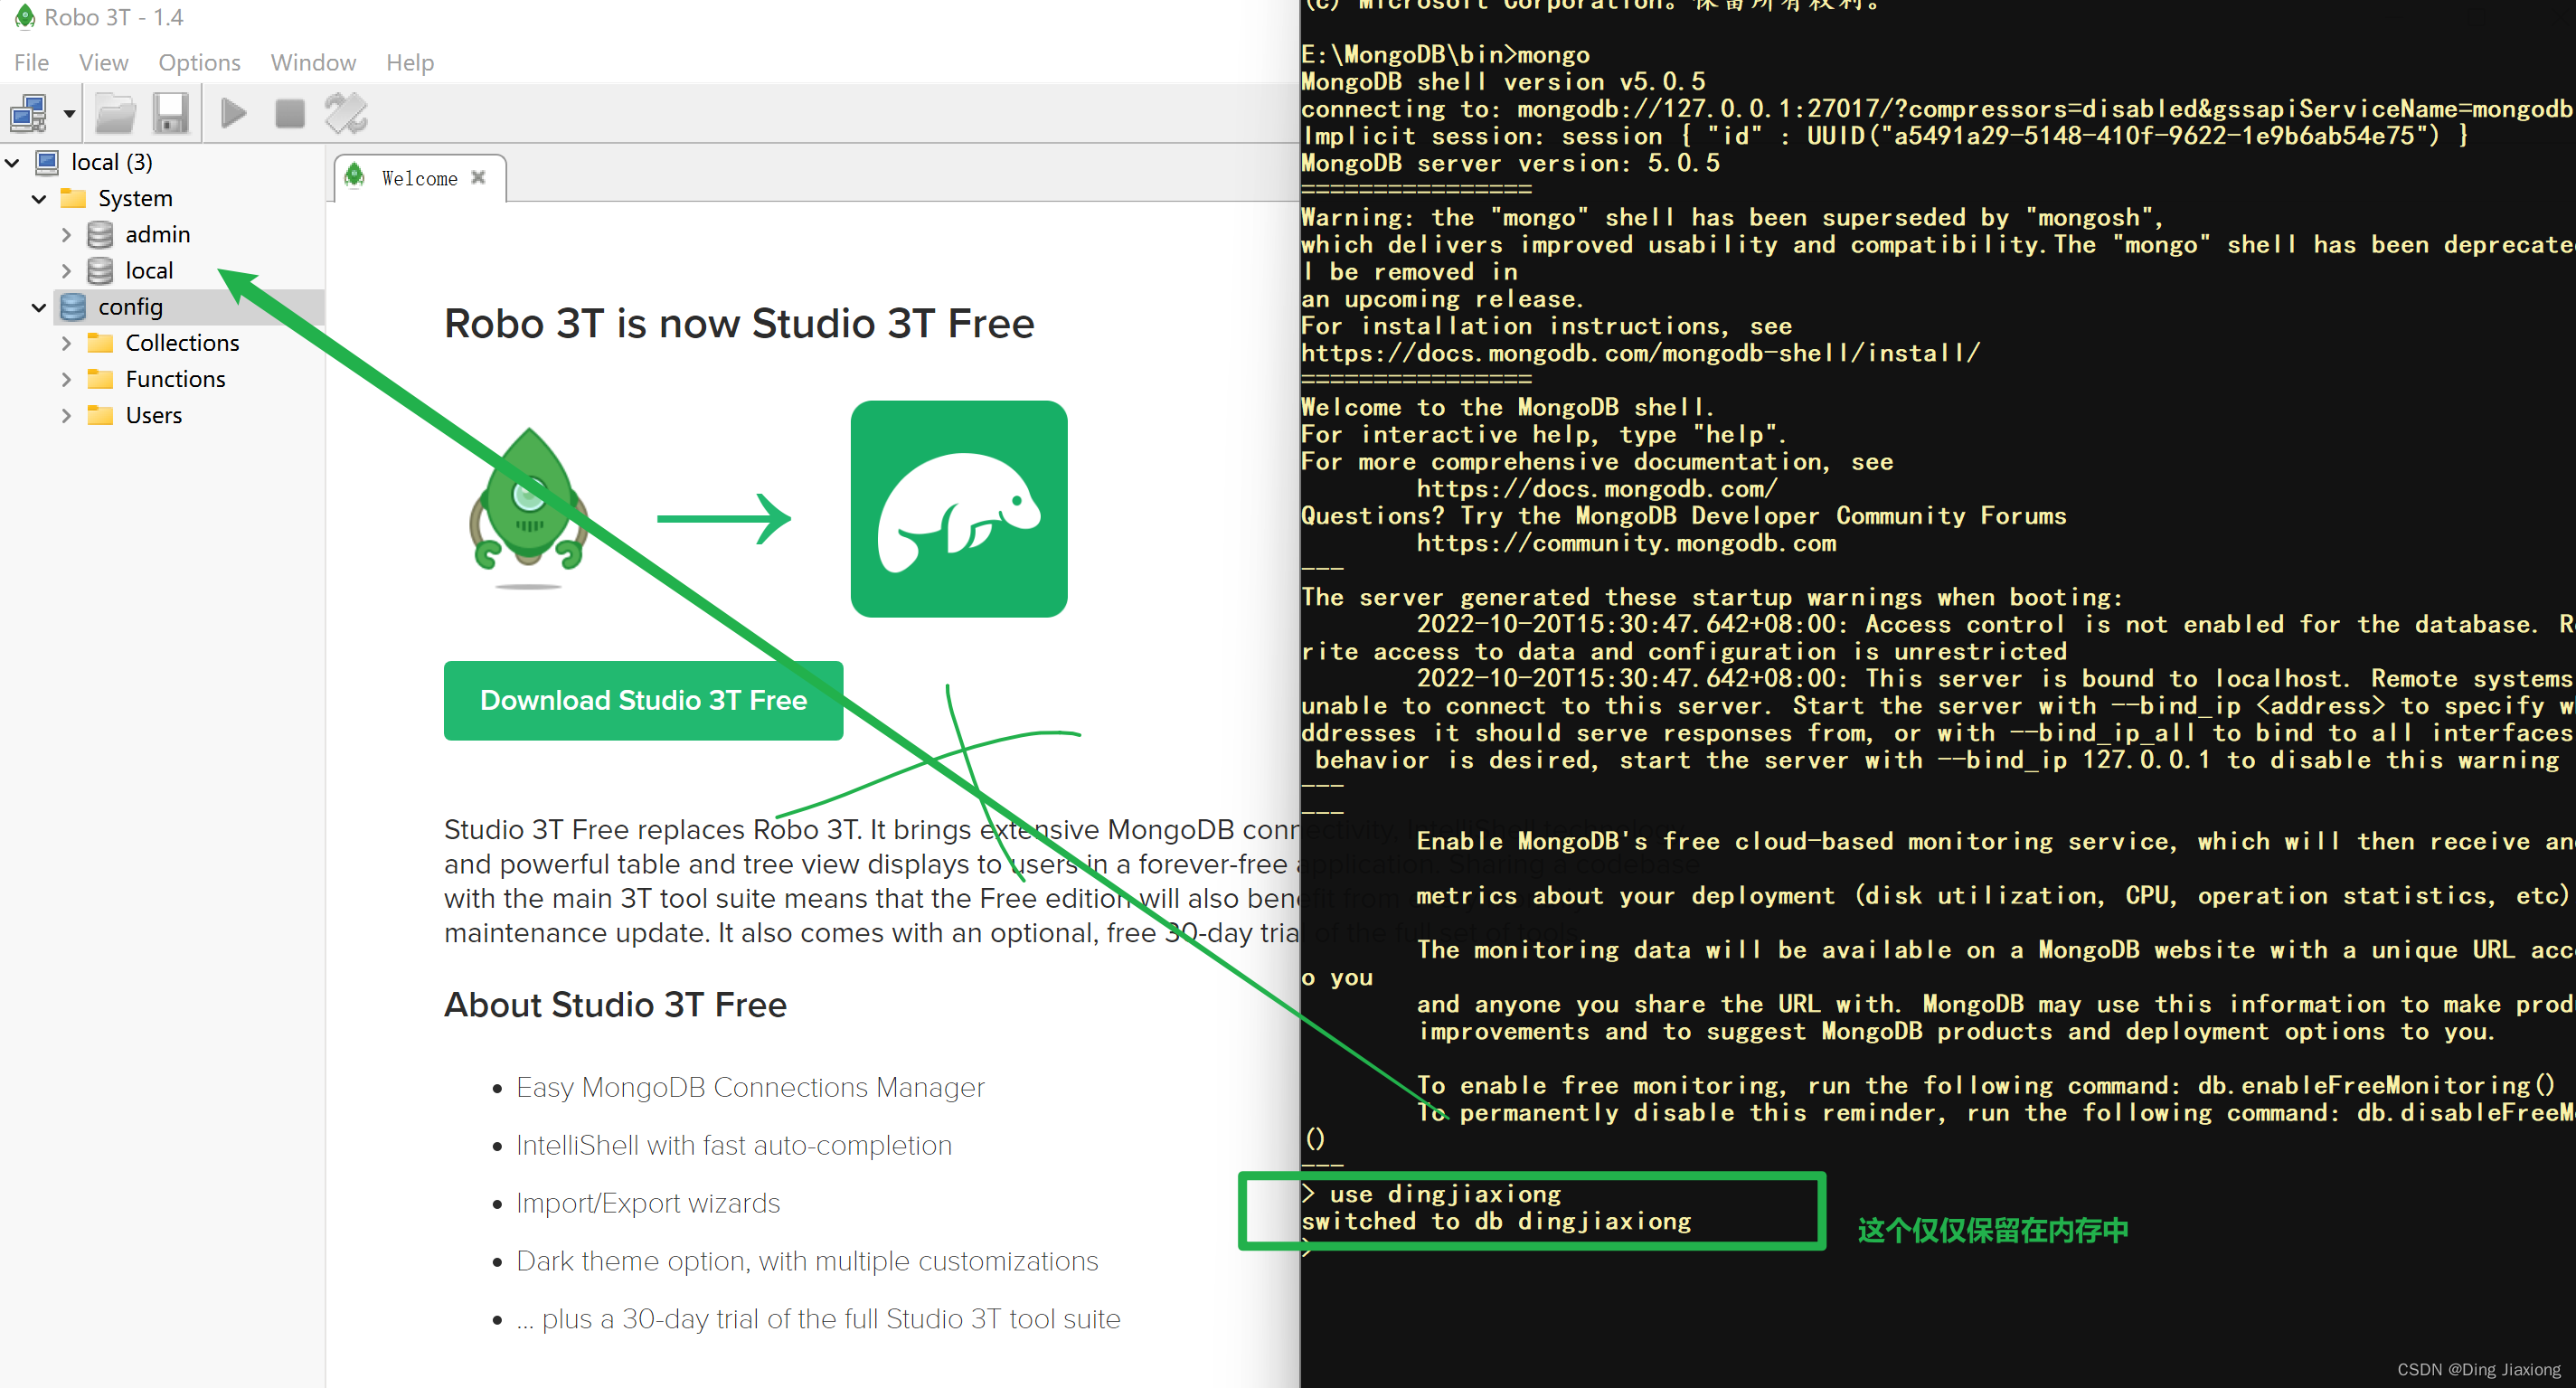Image resolution: width=2576 pixels, height=1388 pixels.
Task: Expand the Users folder
Action: tap(66, 415)
